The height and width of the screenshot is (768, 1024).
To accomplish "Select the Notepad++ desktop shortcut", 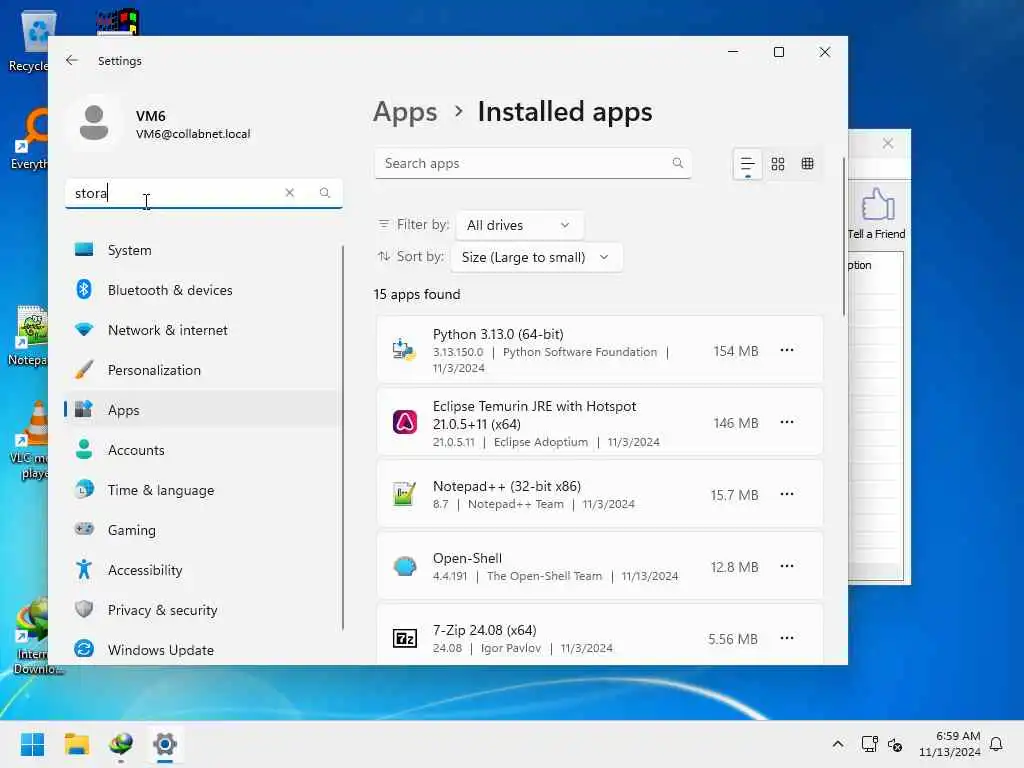I will point(29,336).
